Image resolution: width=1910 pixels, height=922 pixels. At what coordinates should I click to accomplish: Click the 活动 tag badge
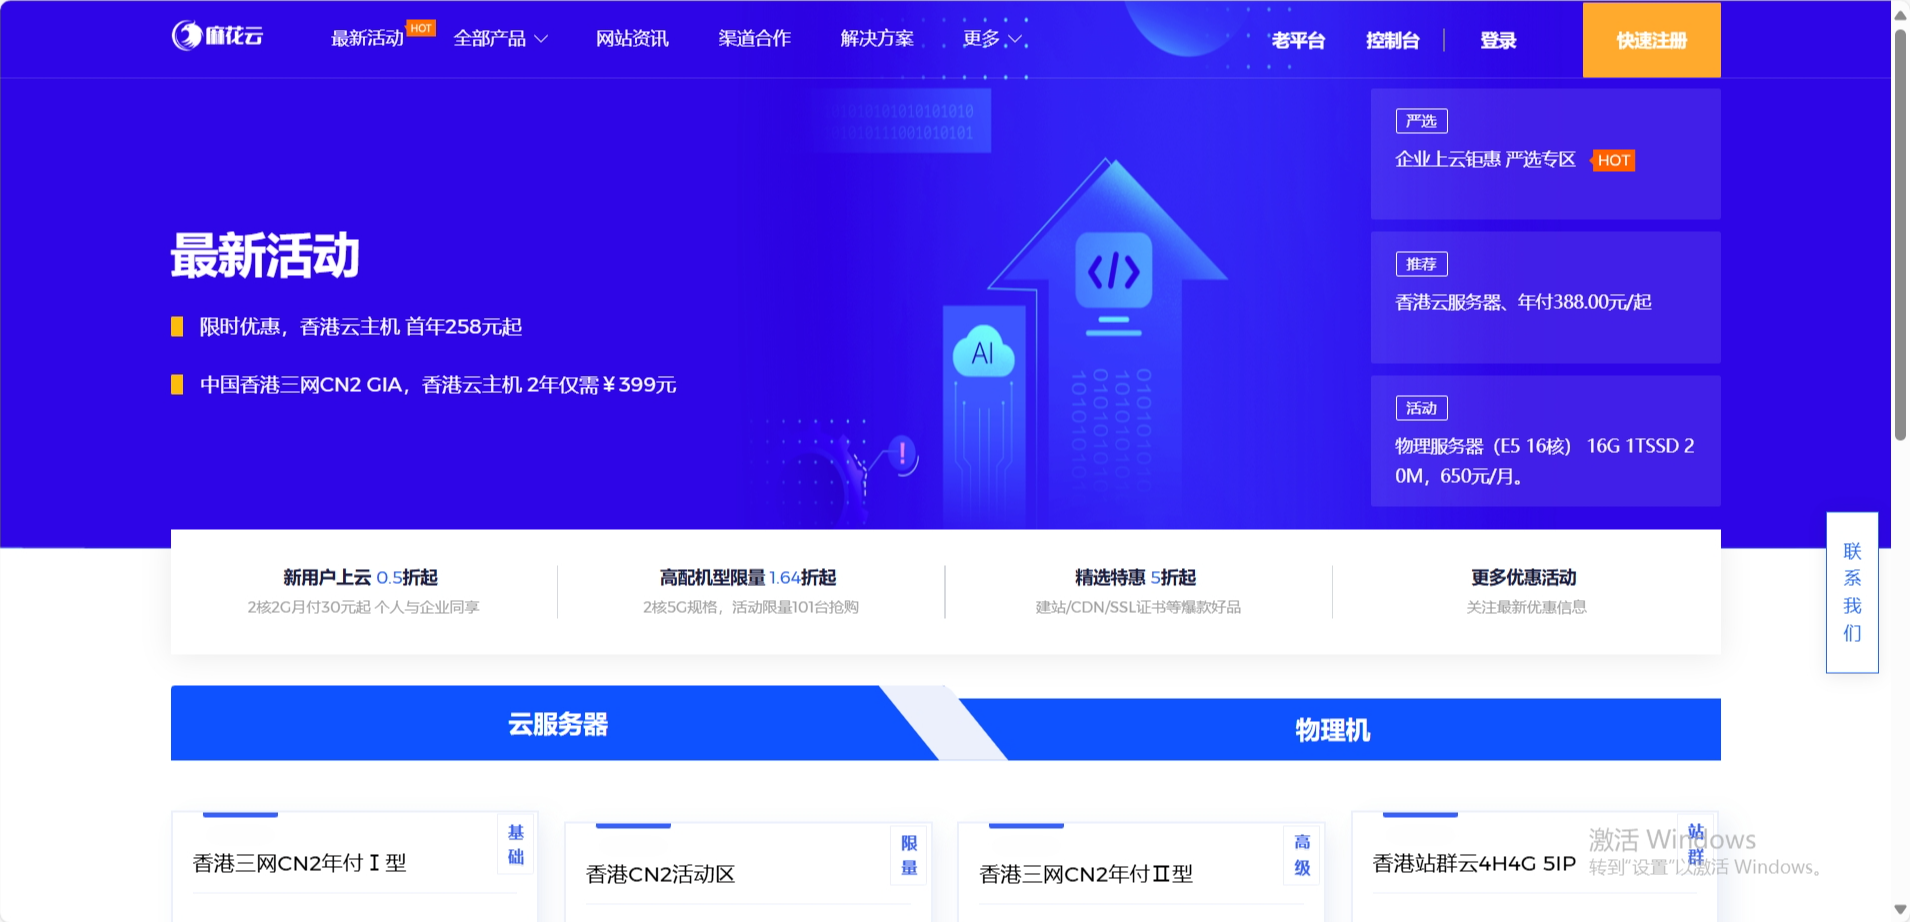coord(1421,408)
